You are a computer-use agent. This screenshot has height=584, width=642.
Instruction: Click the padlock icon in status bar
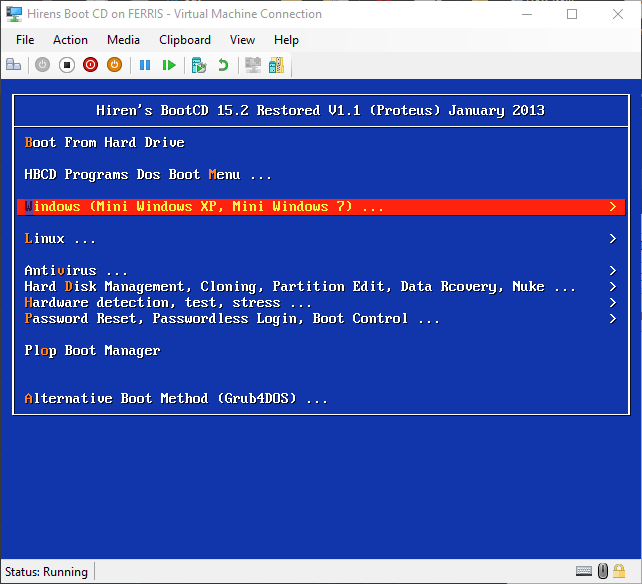coord(619,570)
